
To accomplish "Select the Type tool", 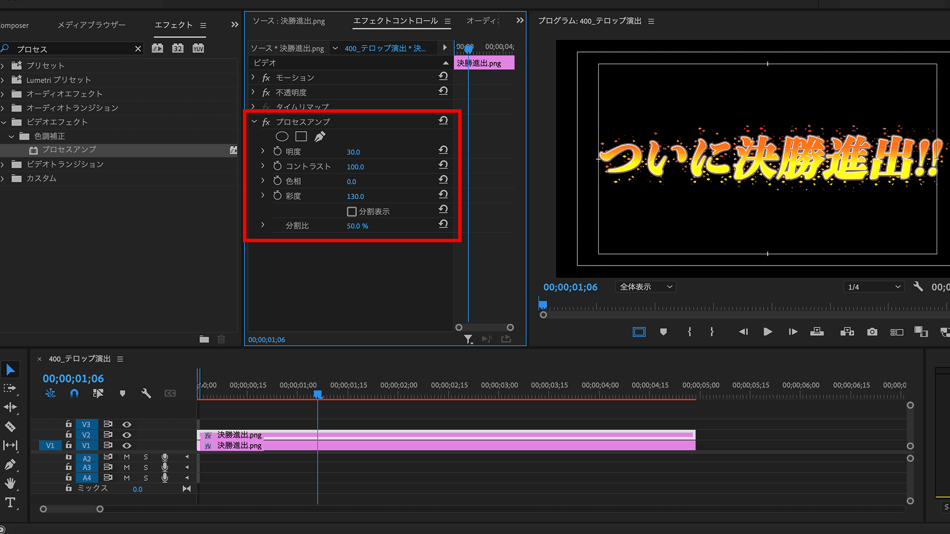I will 10,503.
